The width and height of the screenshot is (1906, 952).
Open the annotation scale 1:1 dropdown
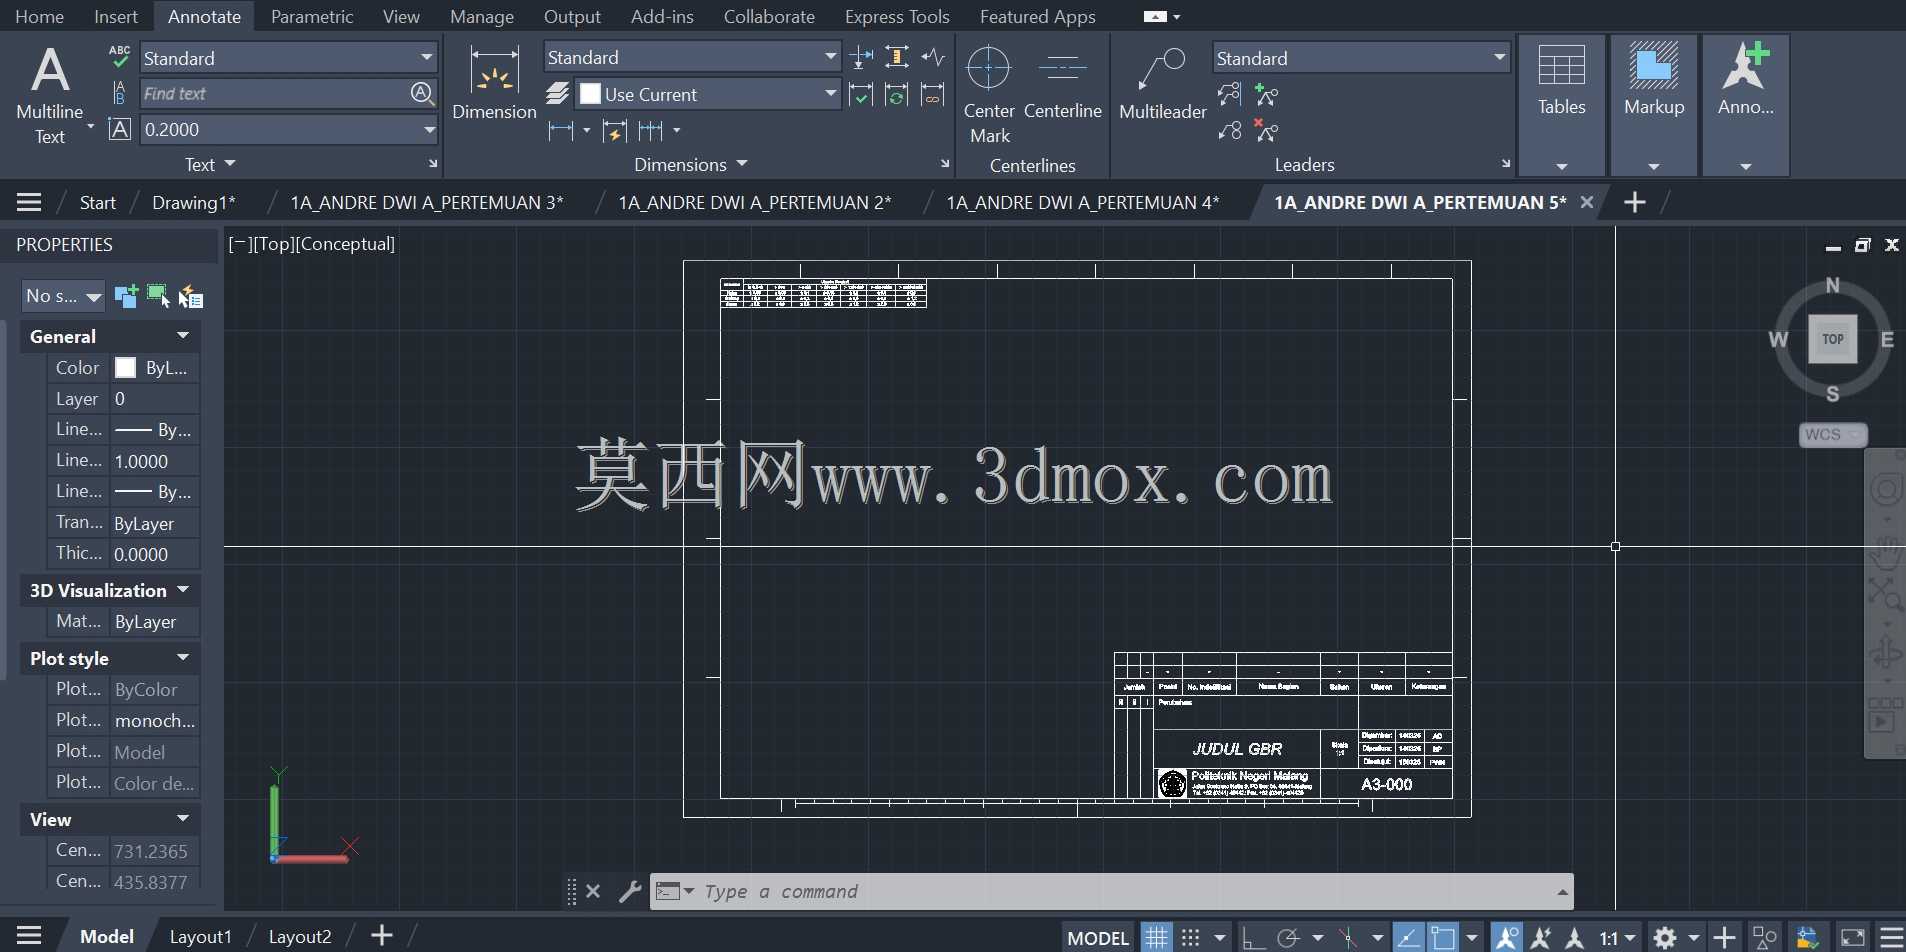[1617, 938]
